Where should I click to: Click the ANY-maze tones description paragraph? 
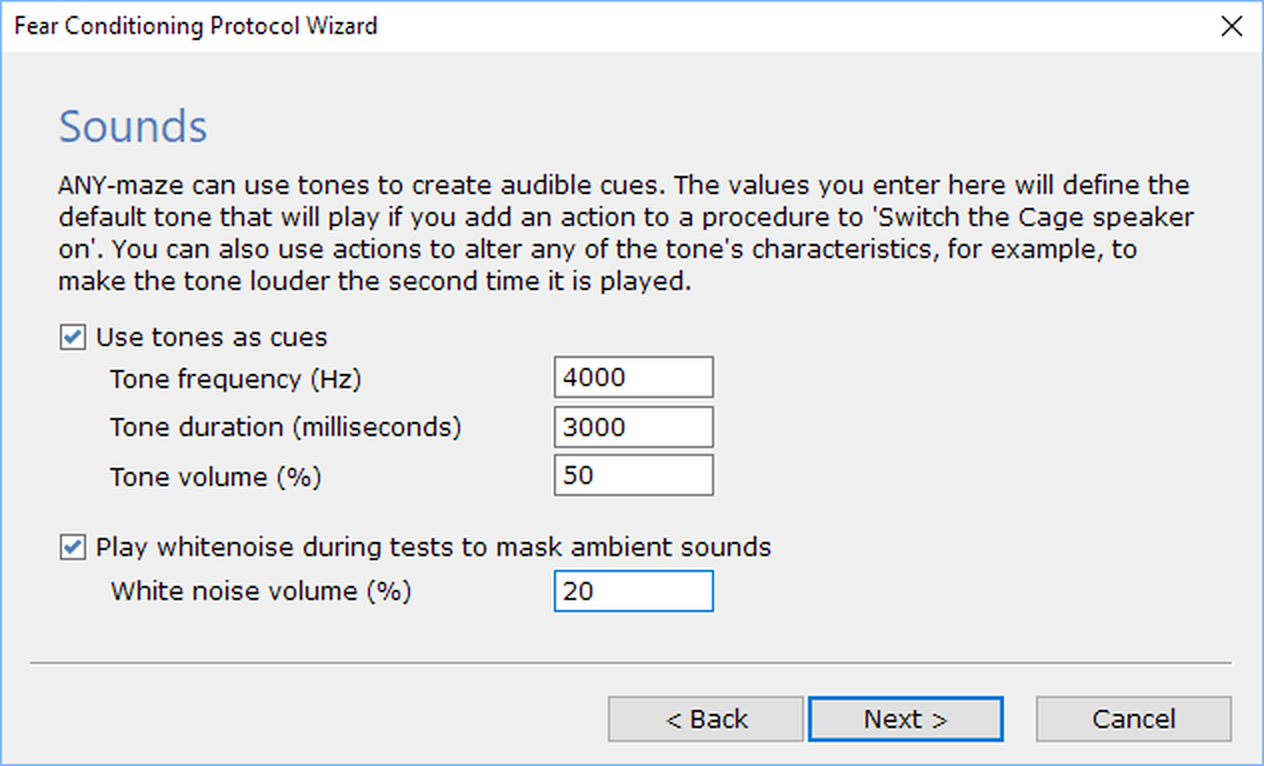[x=625, y=234]
